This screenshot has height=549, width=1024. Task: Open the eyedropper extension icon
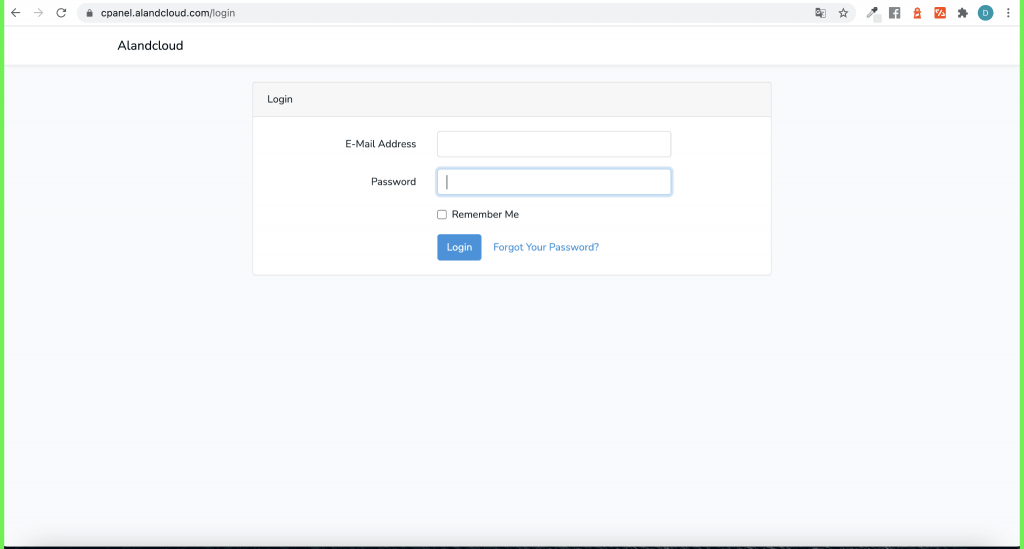(x=872, y=13)
